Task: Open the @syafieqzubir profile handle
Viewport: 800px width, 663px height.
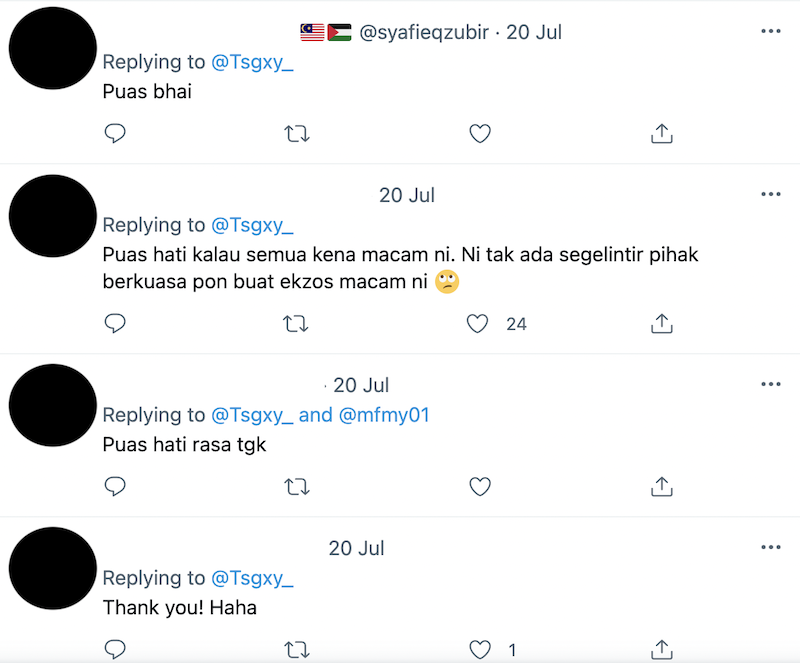Action: 427,32
